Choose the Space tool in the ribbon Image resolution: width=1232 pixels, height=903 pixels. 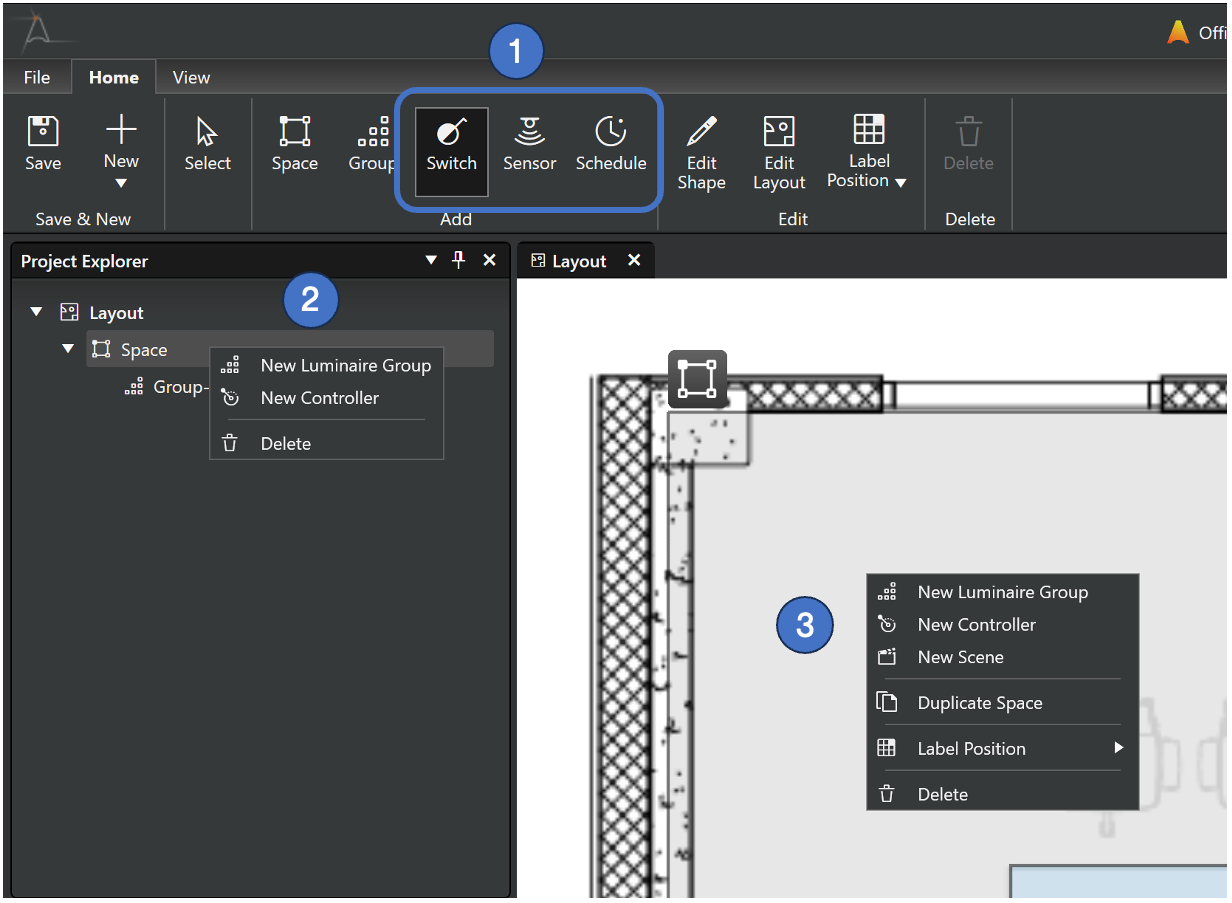click(x=294, y=144)
